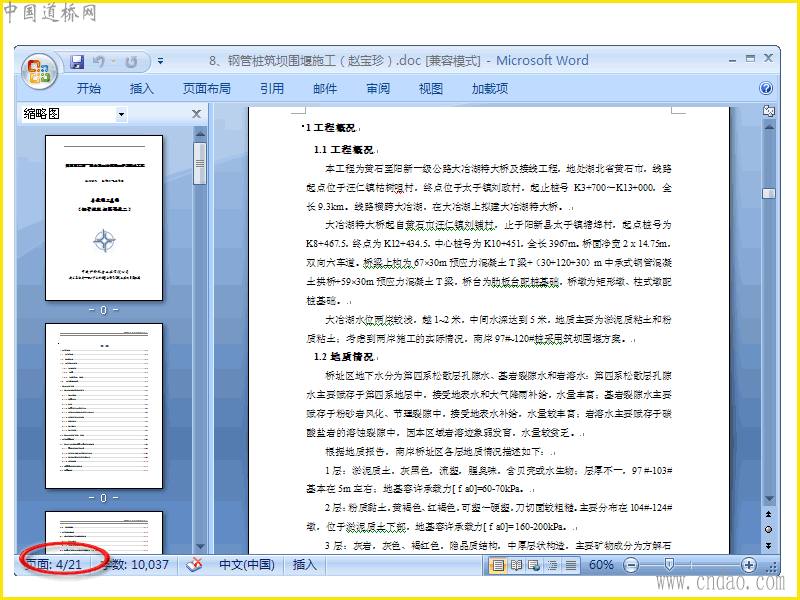800x600 pixels.
Task: Switch to Print Layout view
Action: (x=497, y=565)
